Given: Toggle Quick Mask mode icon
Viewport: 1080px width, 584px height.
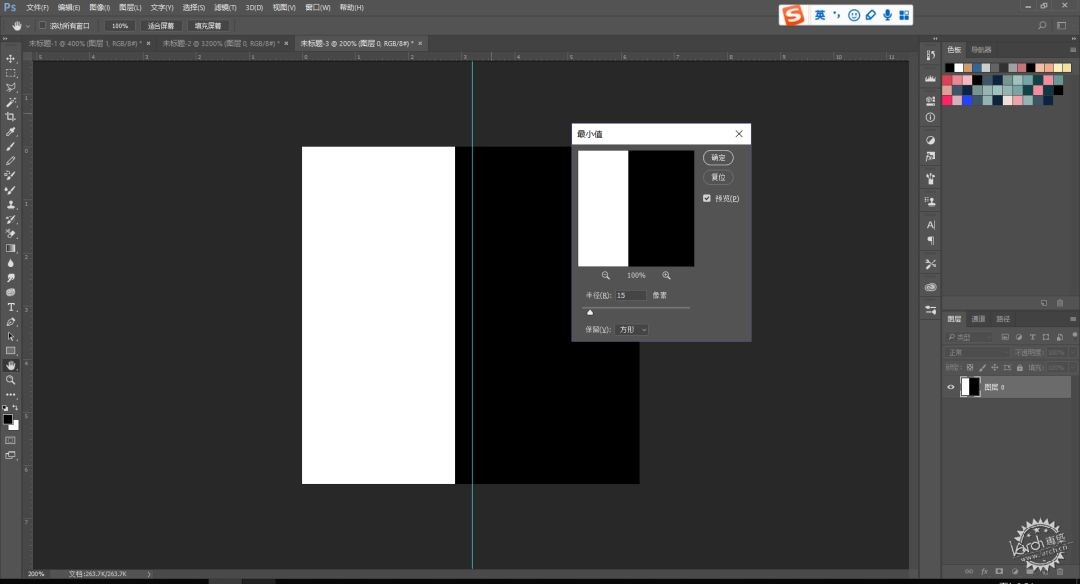Looking at the screenshot, I should pos(10,440).
